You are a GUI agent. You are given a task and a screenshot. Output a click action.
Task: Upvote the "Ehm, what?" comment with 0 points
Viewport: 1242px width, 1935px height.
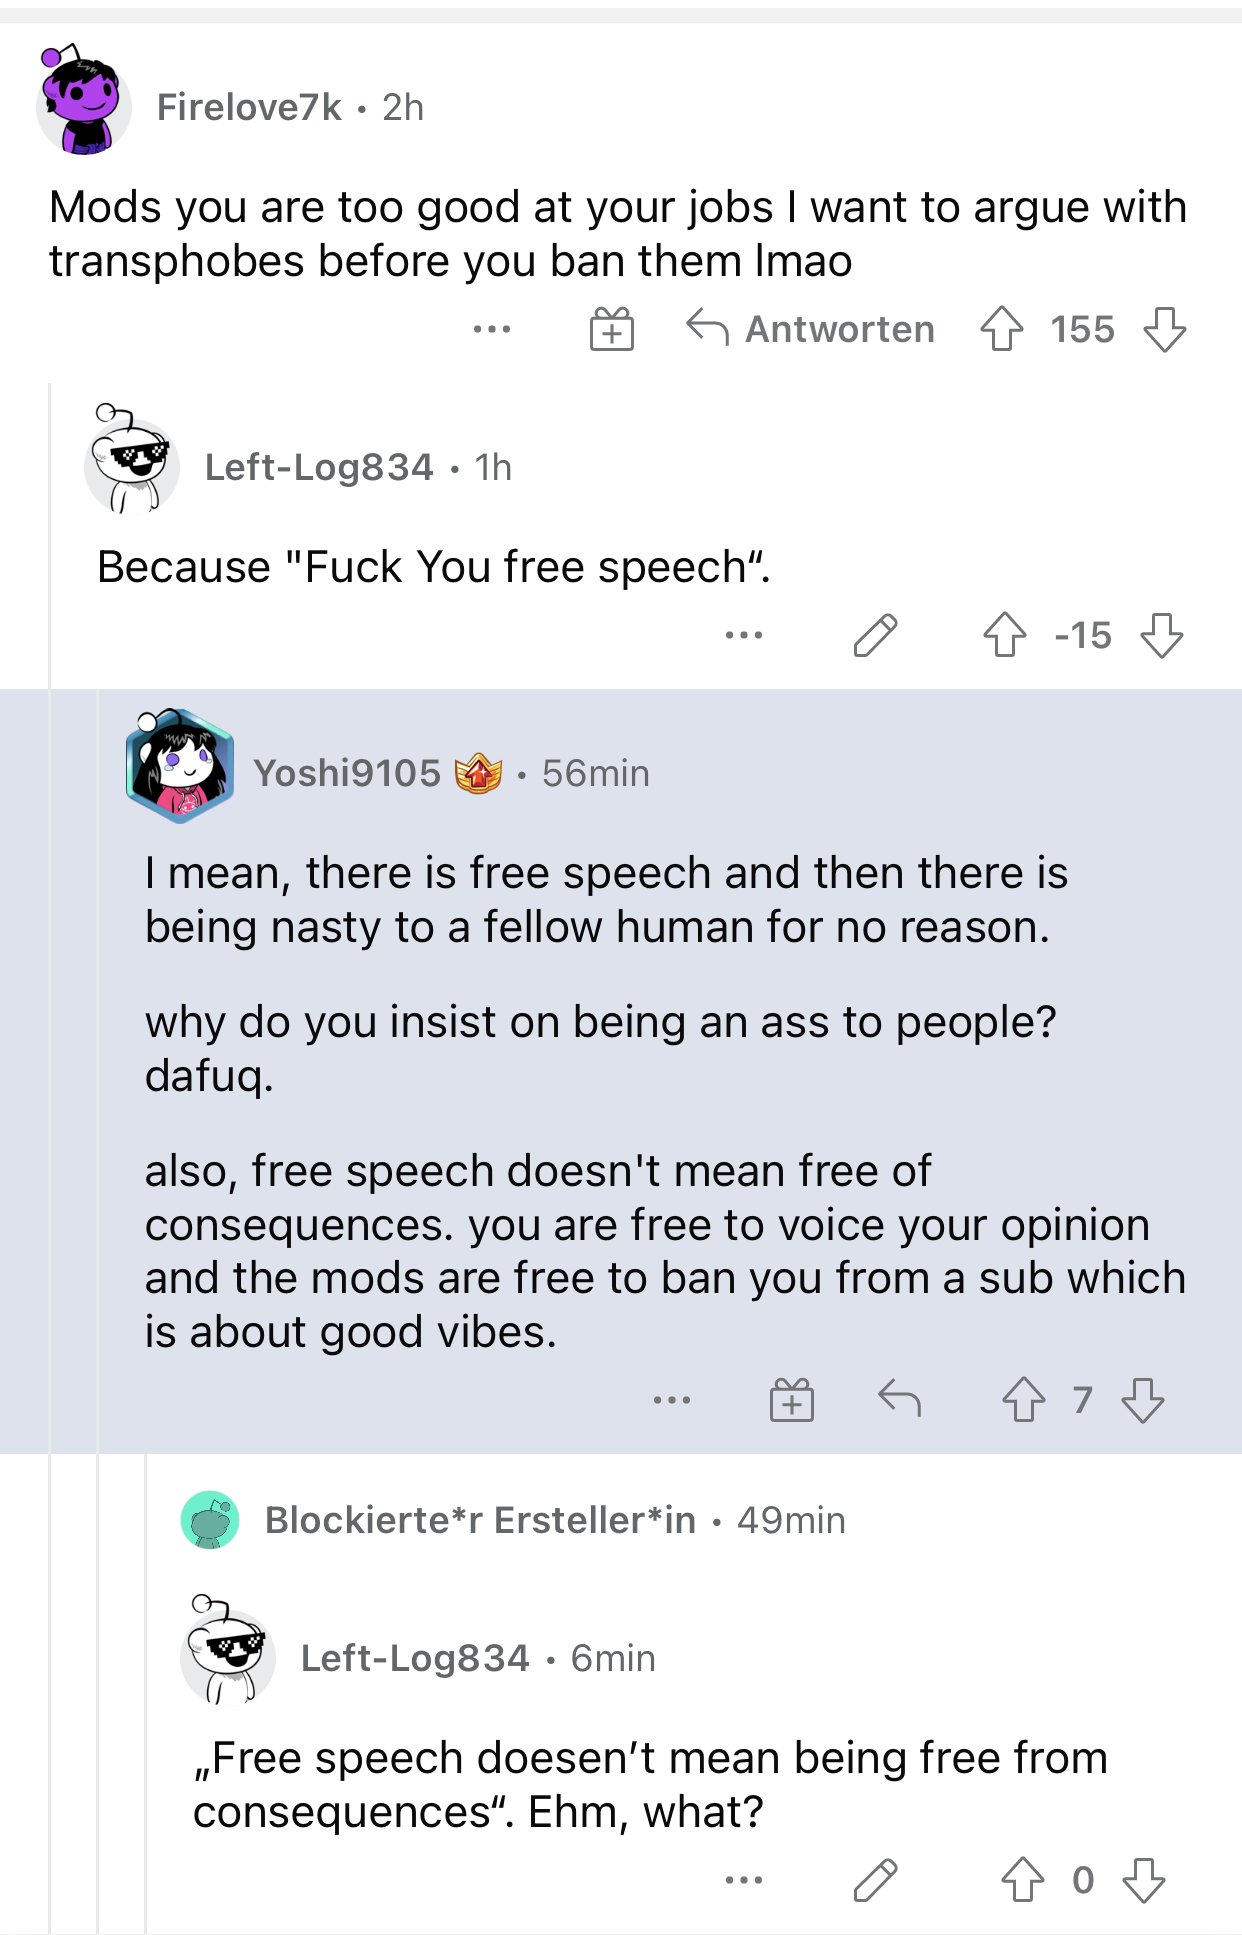(x=1023, y=1880)
